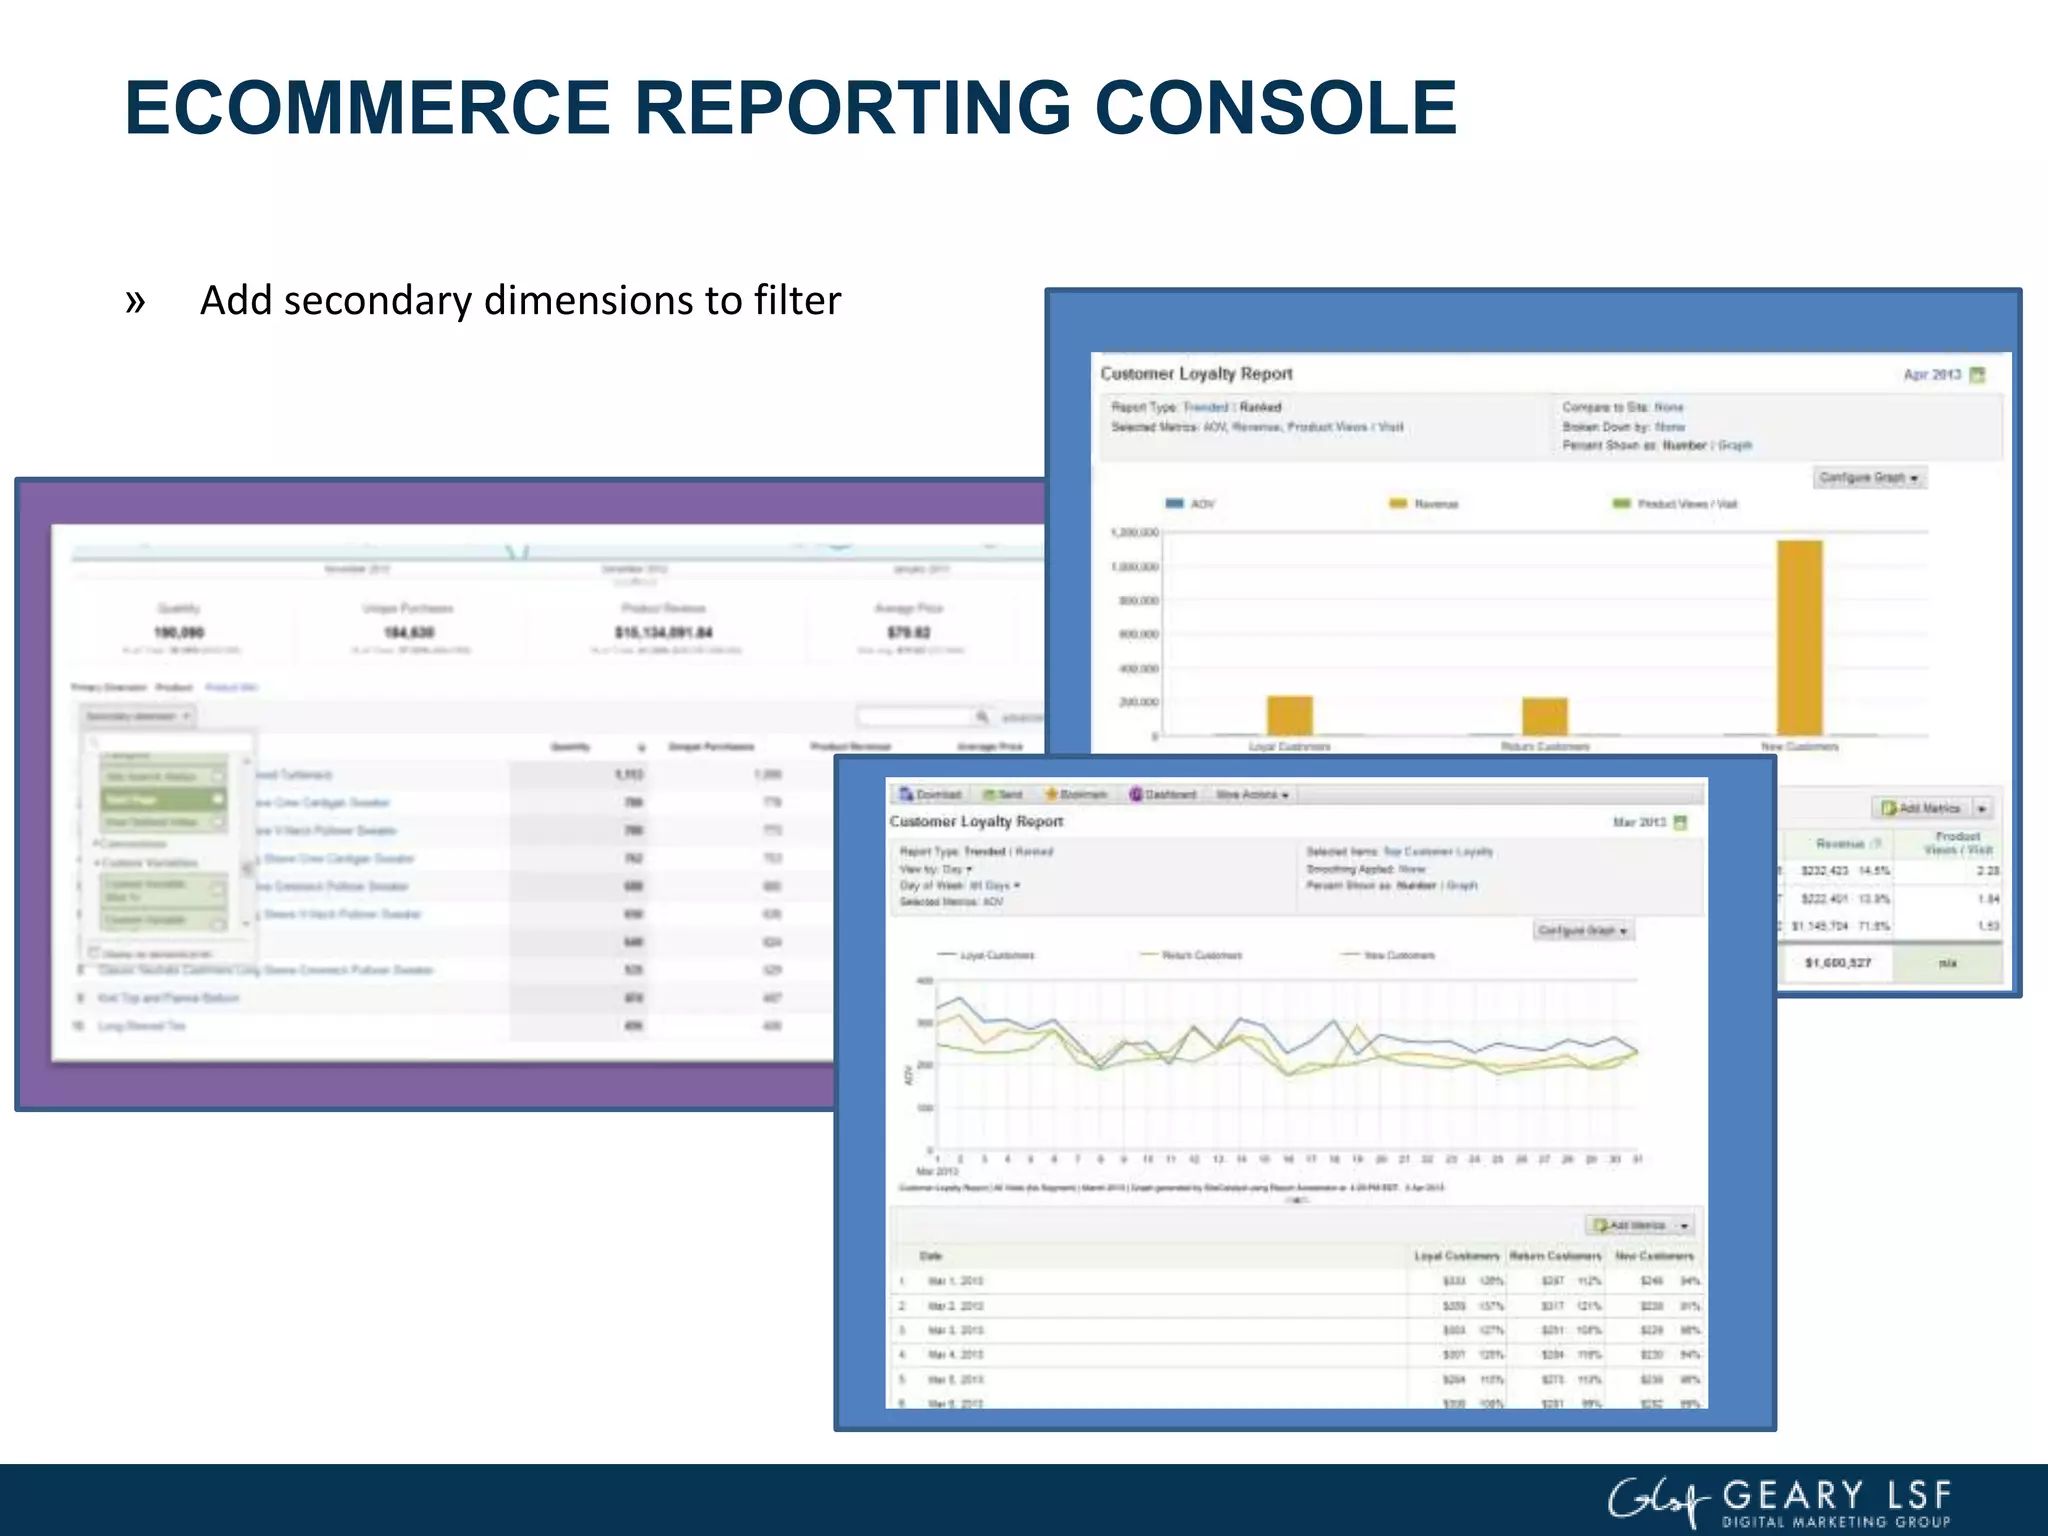Click the New Customers column header in table
2048x1536 pixels.
tap(1654, 1255)
